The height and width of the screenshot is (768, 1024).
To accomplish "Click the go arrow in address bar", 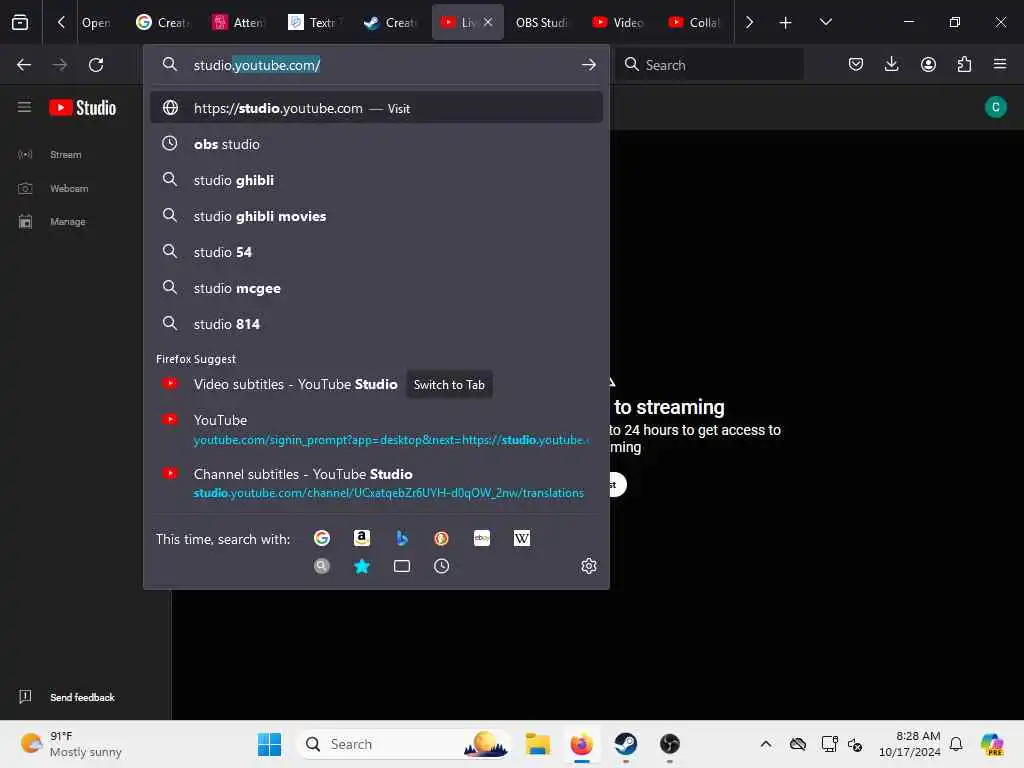I will pyautogui.click(x=588, y=65).
